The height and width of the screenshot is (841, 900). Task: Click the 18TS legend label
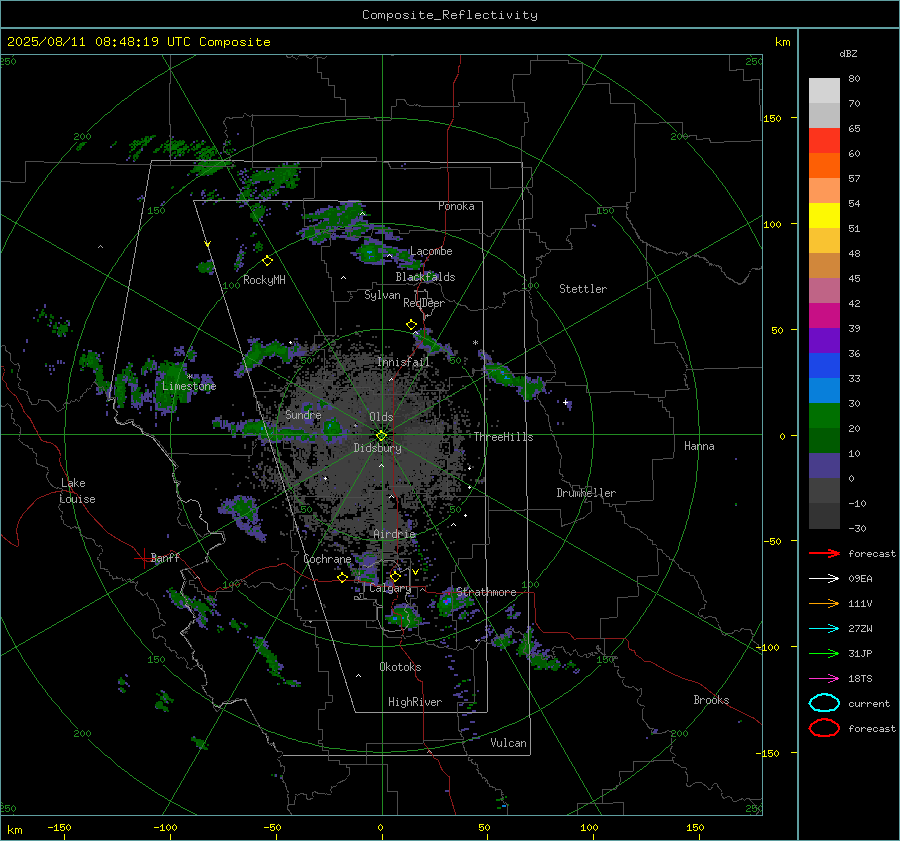860,679
